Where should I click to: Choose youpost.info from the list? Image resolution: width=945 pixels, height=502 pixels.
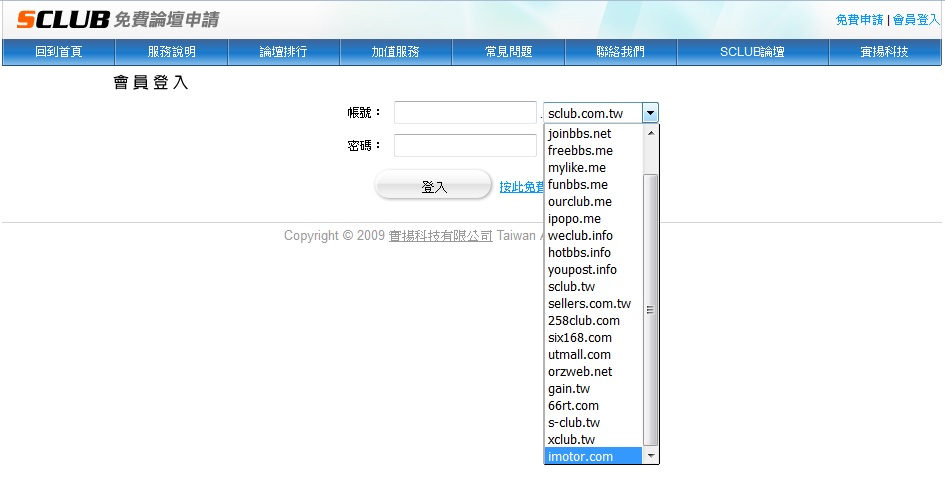click(593, 269)
